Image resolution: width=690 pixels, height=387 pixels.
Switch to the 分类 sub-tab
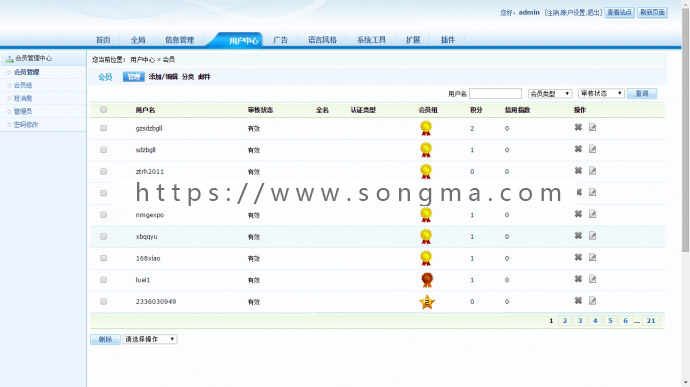[x=188, y=77]
